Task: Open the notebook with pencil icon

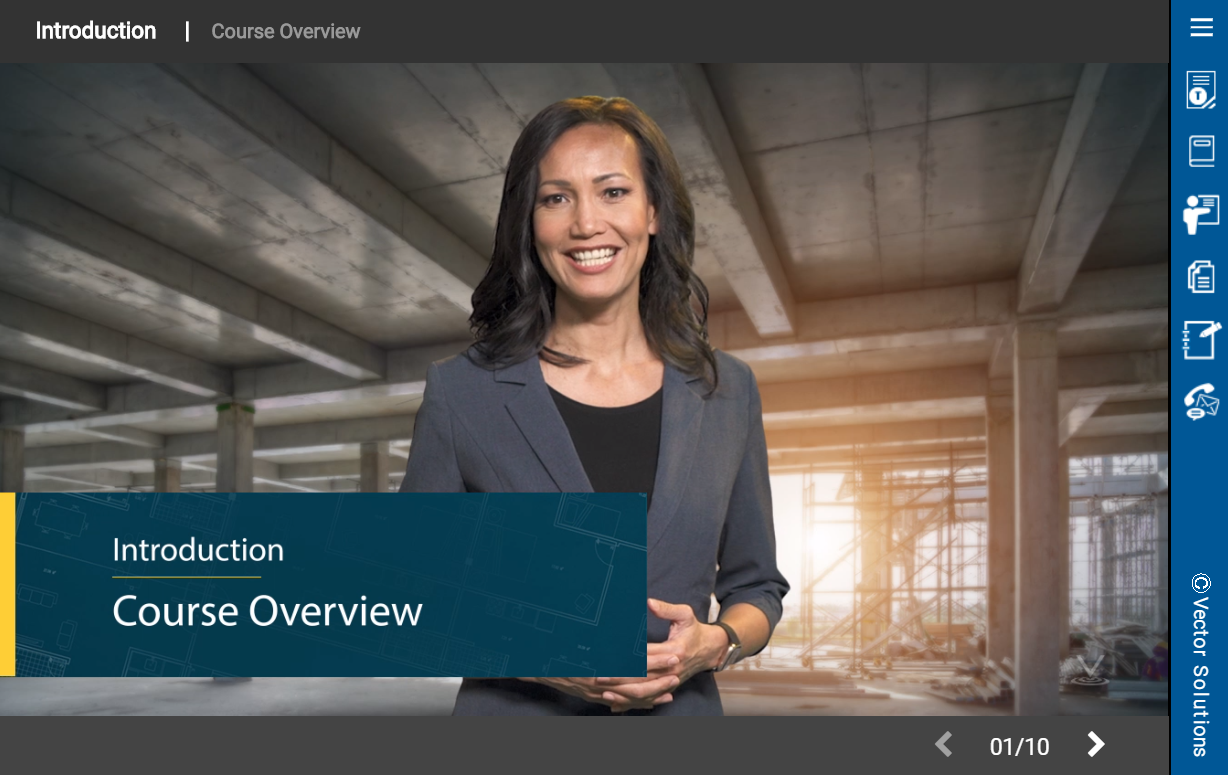Action: [x=1201, y=339]
